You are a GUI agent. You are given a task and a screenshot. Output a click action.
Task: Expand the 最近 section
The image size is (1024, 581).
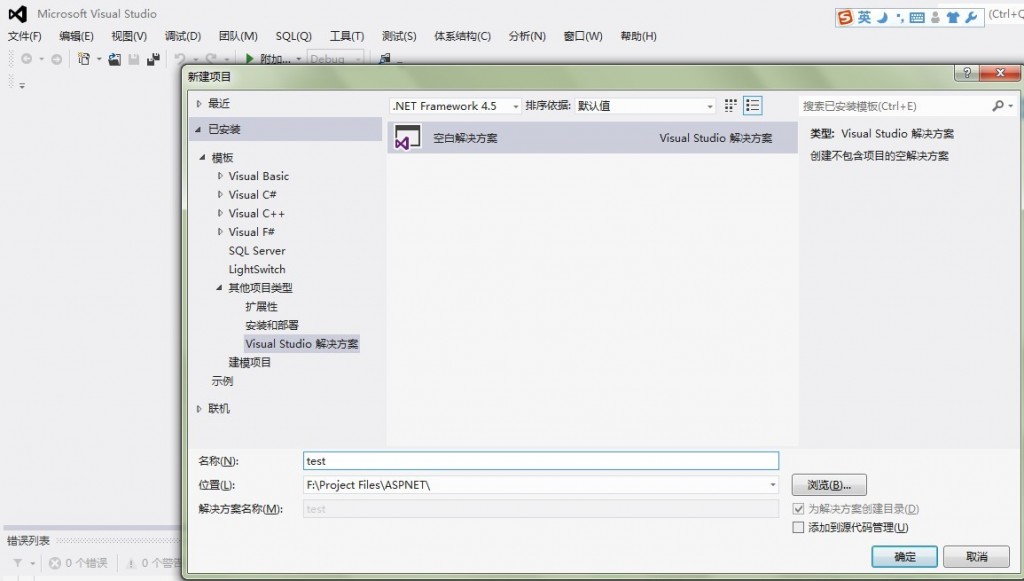(199, 104)
